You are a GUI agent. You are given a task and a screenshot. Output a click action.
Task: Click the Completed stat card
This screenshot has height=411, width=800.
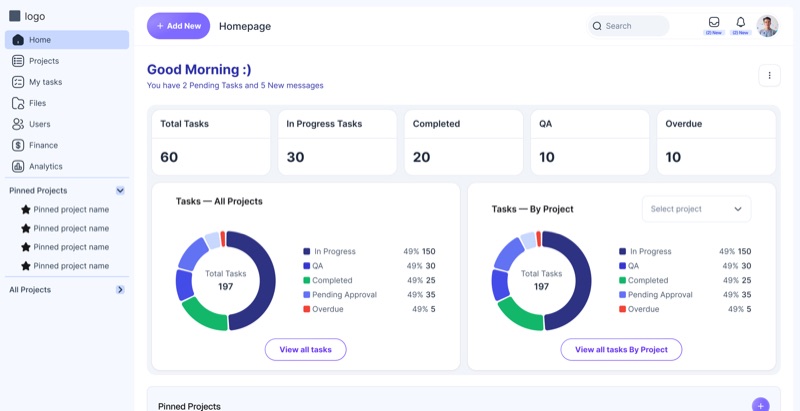click(464, 142)
